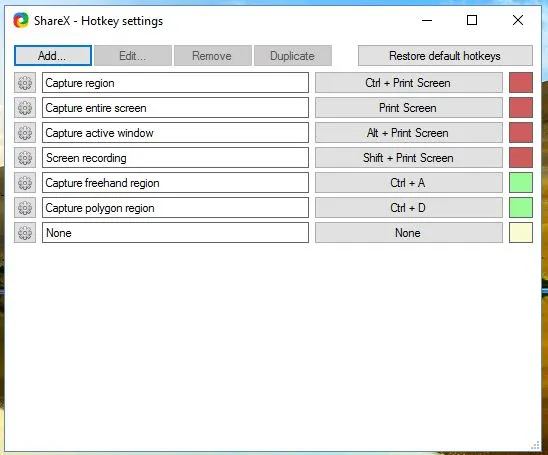Screen dimensions: 548x455
Task: Change the Ctrl + D hotkey
Action: [409, 208]
